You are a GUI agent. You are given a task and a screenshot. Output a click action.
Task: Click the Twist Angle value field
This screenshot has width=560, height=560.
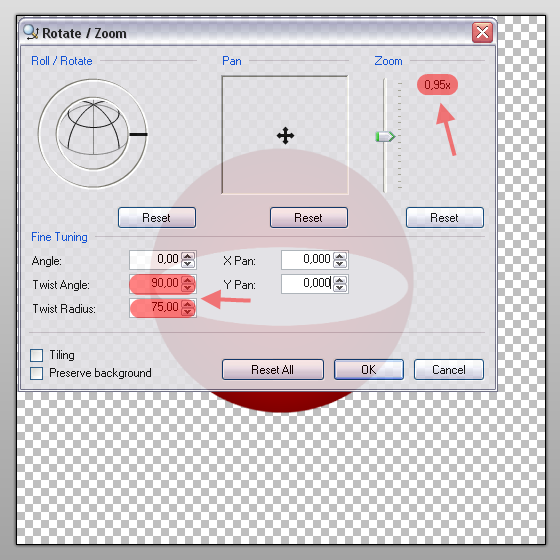coord(155,284)
